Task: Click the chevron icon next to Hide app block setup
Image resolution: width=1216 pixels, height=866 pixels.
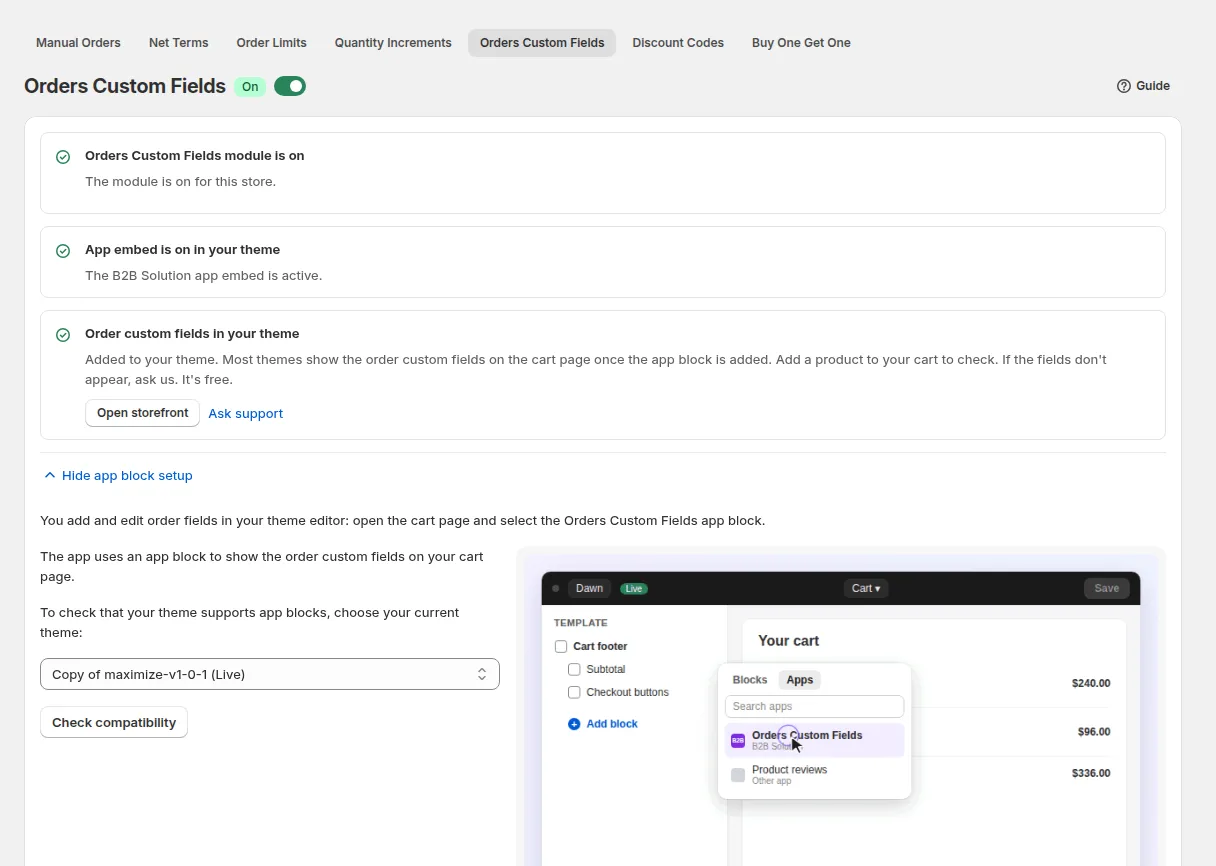Action: point(50,476)
